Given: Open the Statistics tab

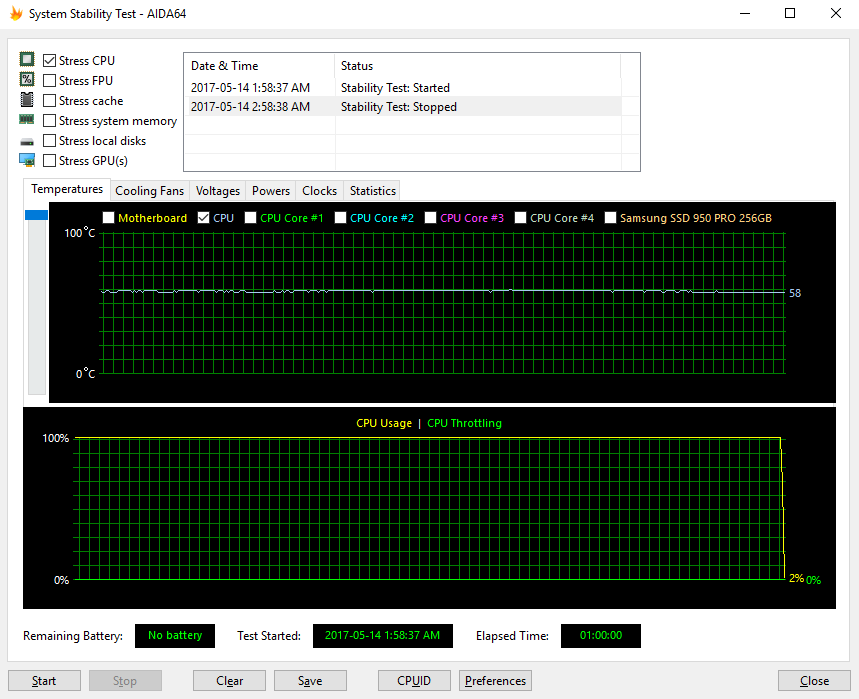Looking at the screenshot, I should 372,191.
